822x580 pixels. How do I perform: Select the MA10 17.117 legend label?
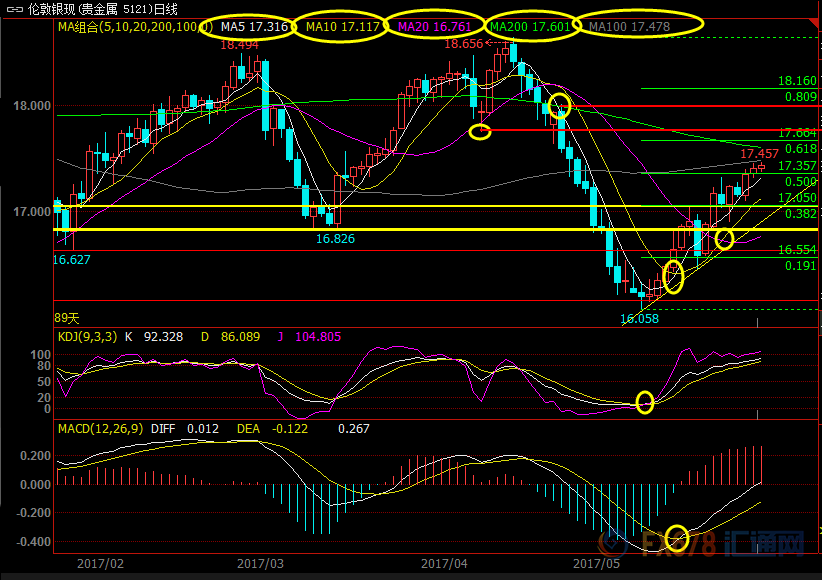click(x=340, y=27)
